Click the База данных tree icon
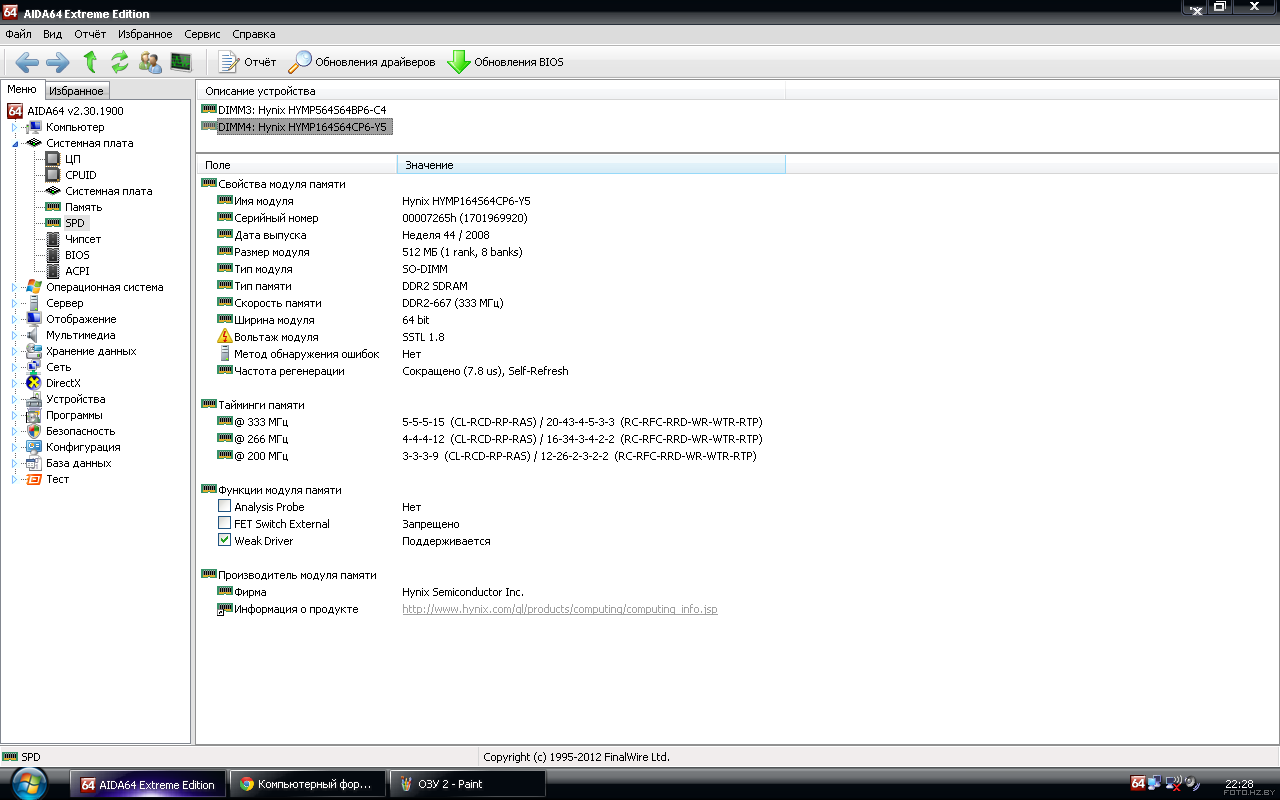The height and width of the screenshot is (800, 1280). 34,463
